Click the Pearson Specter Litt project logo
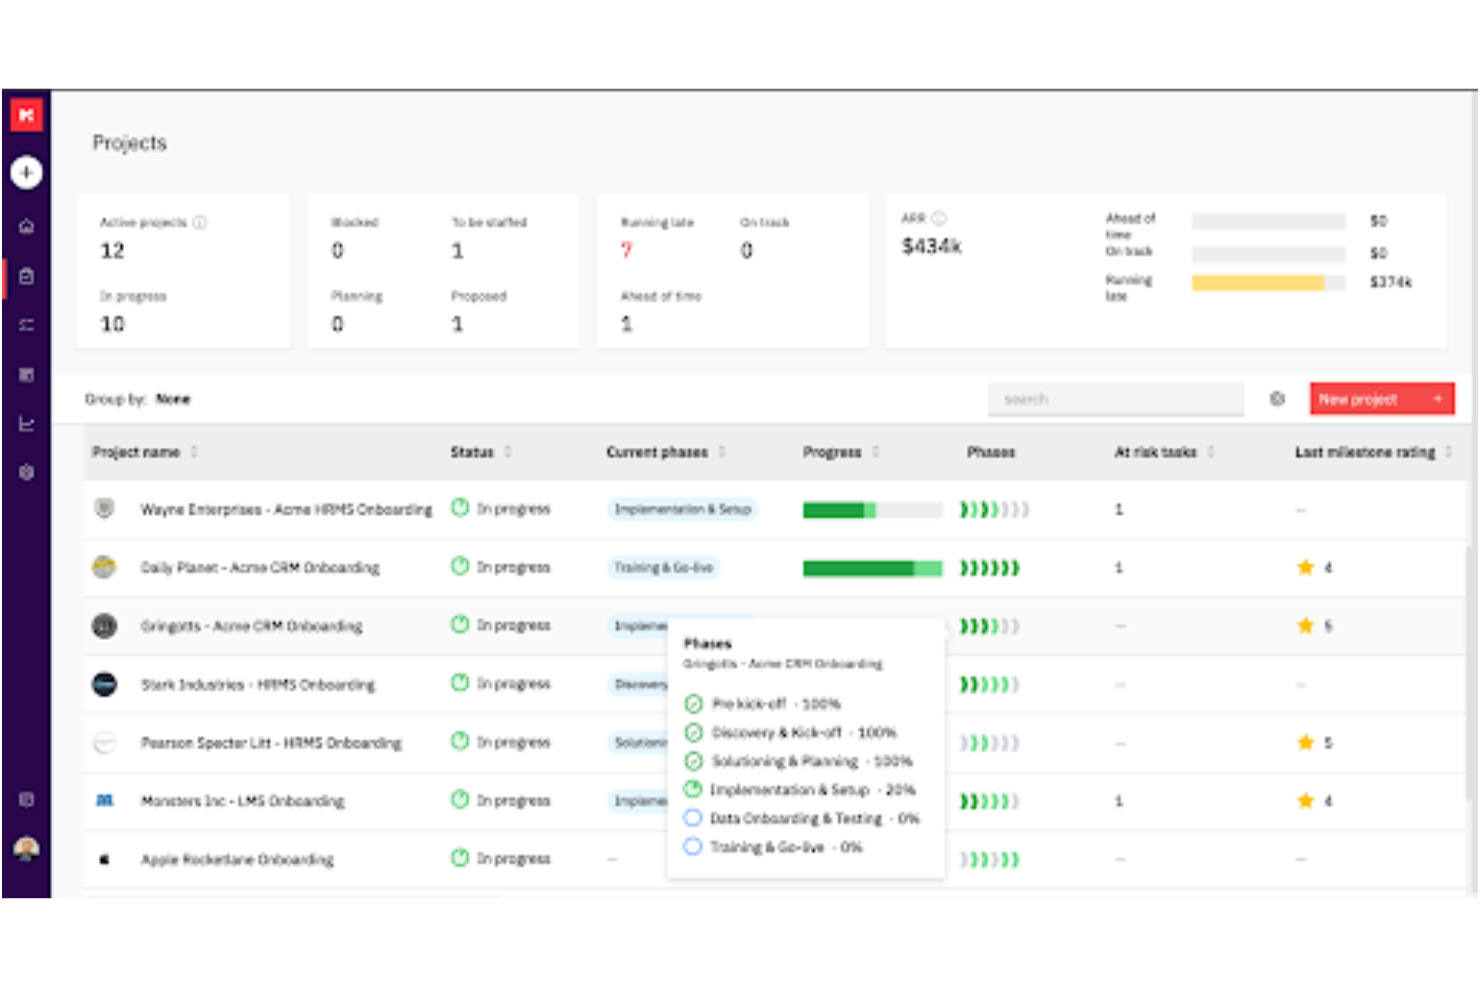 click(104, 743)
